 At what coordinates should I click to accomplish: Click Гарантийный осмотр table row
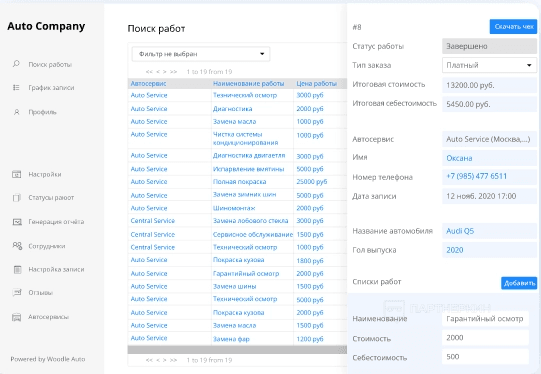coord(237,274)
